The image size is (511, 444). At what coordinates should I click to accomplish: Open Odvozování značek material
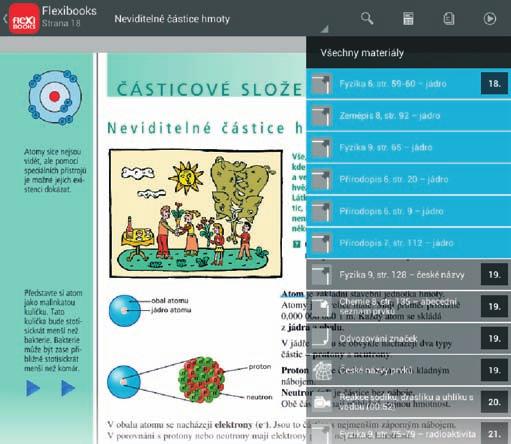click(x=408, y=338)
